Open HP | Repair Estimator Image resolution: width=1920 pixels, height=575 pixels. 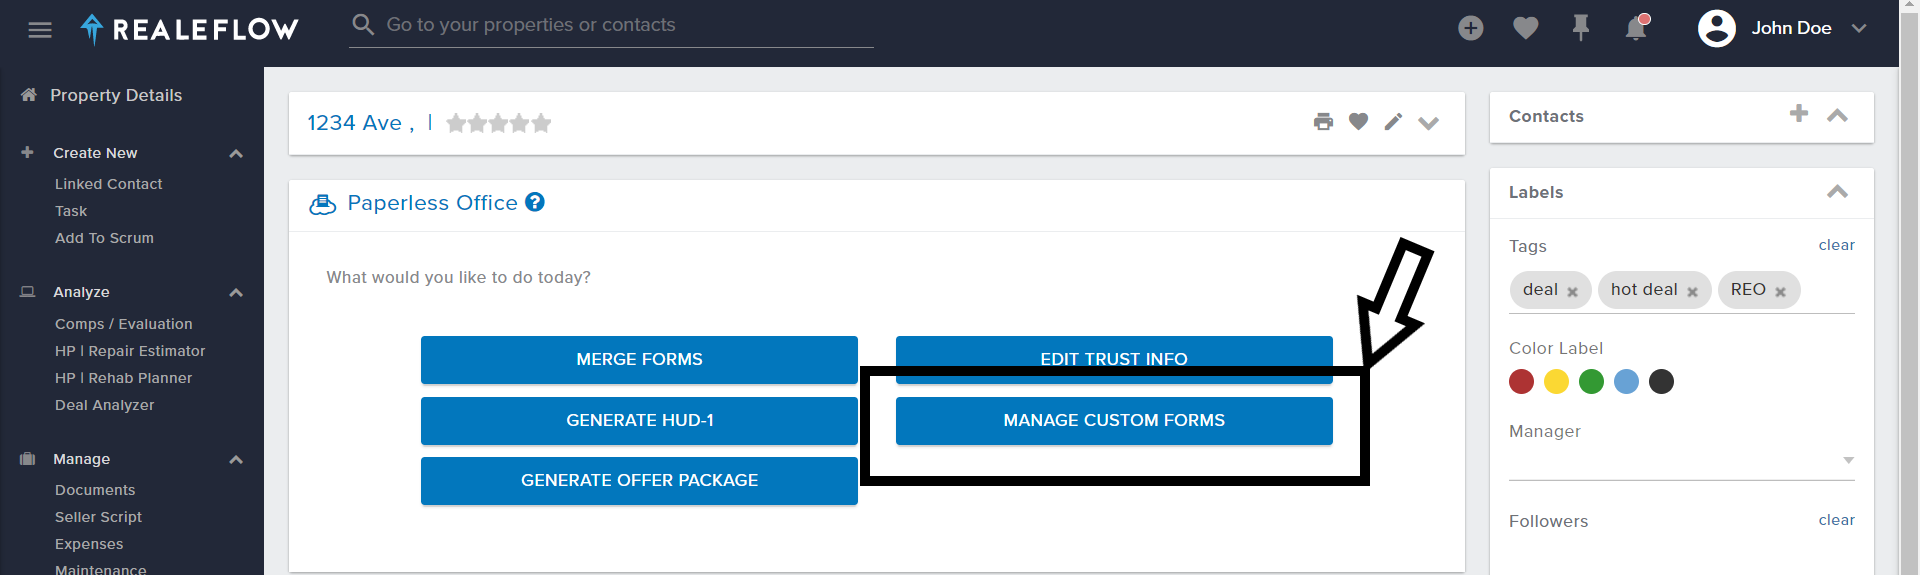pyautogui.click(x=130, y=351)
